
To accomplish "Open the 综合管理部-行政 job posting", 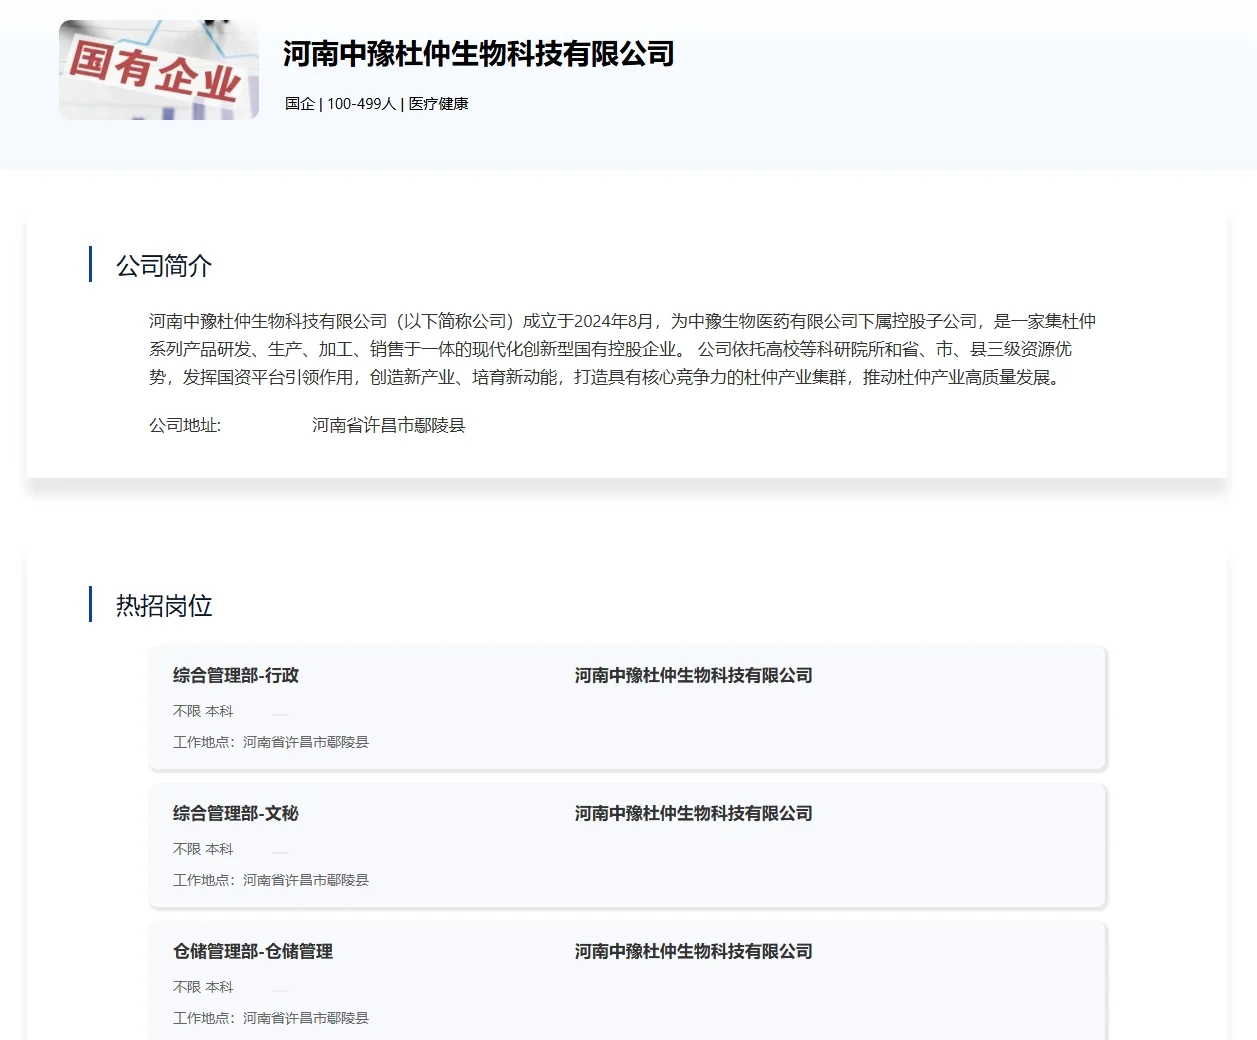I will click(x=236, y=675).
